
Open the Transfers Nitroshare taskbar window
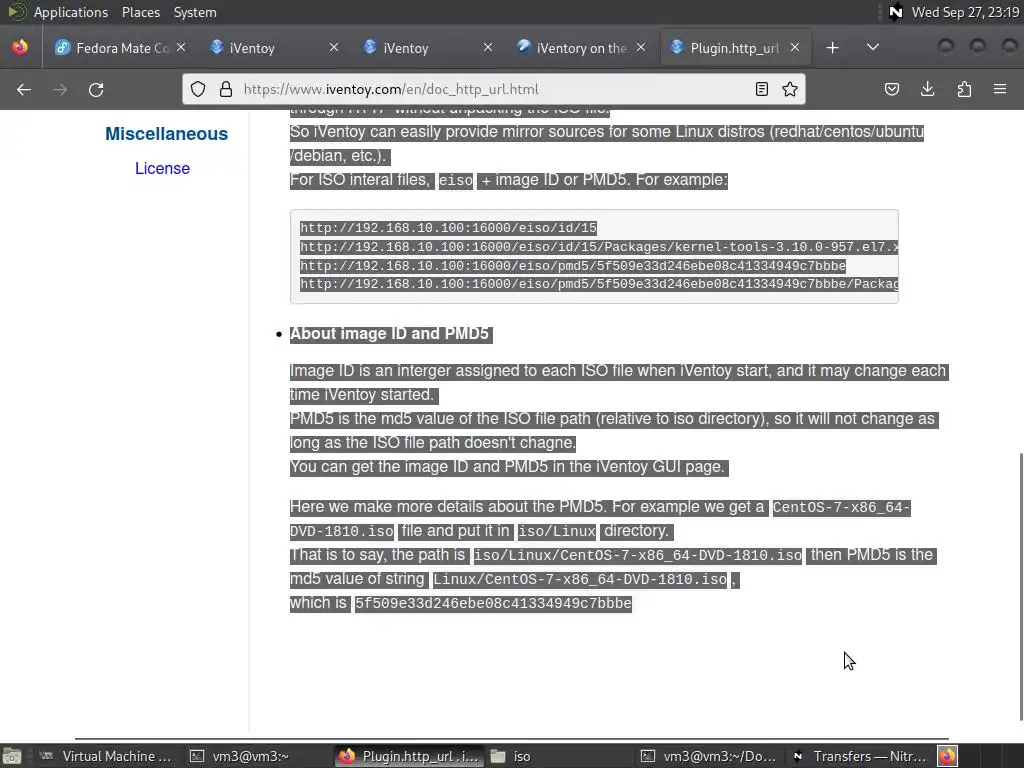(x=859, y=756)
